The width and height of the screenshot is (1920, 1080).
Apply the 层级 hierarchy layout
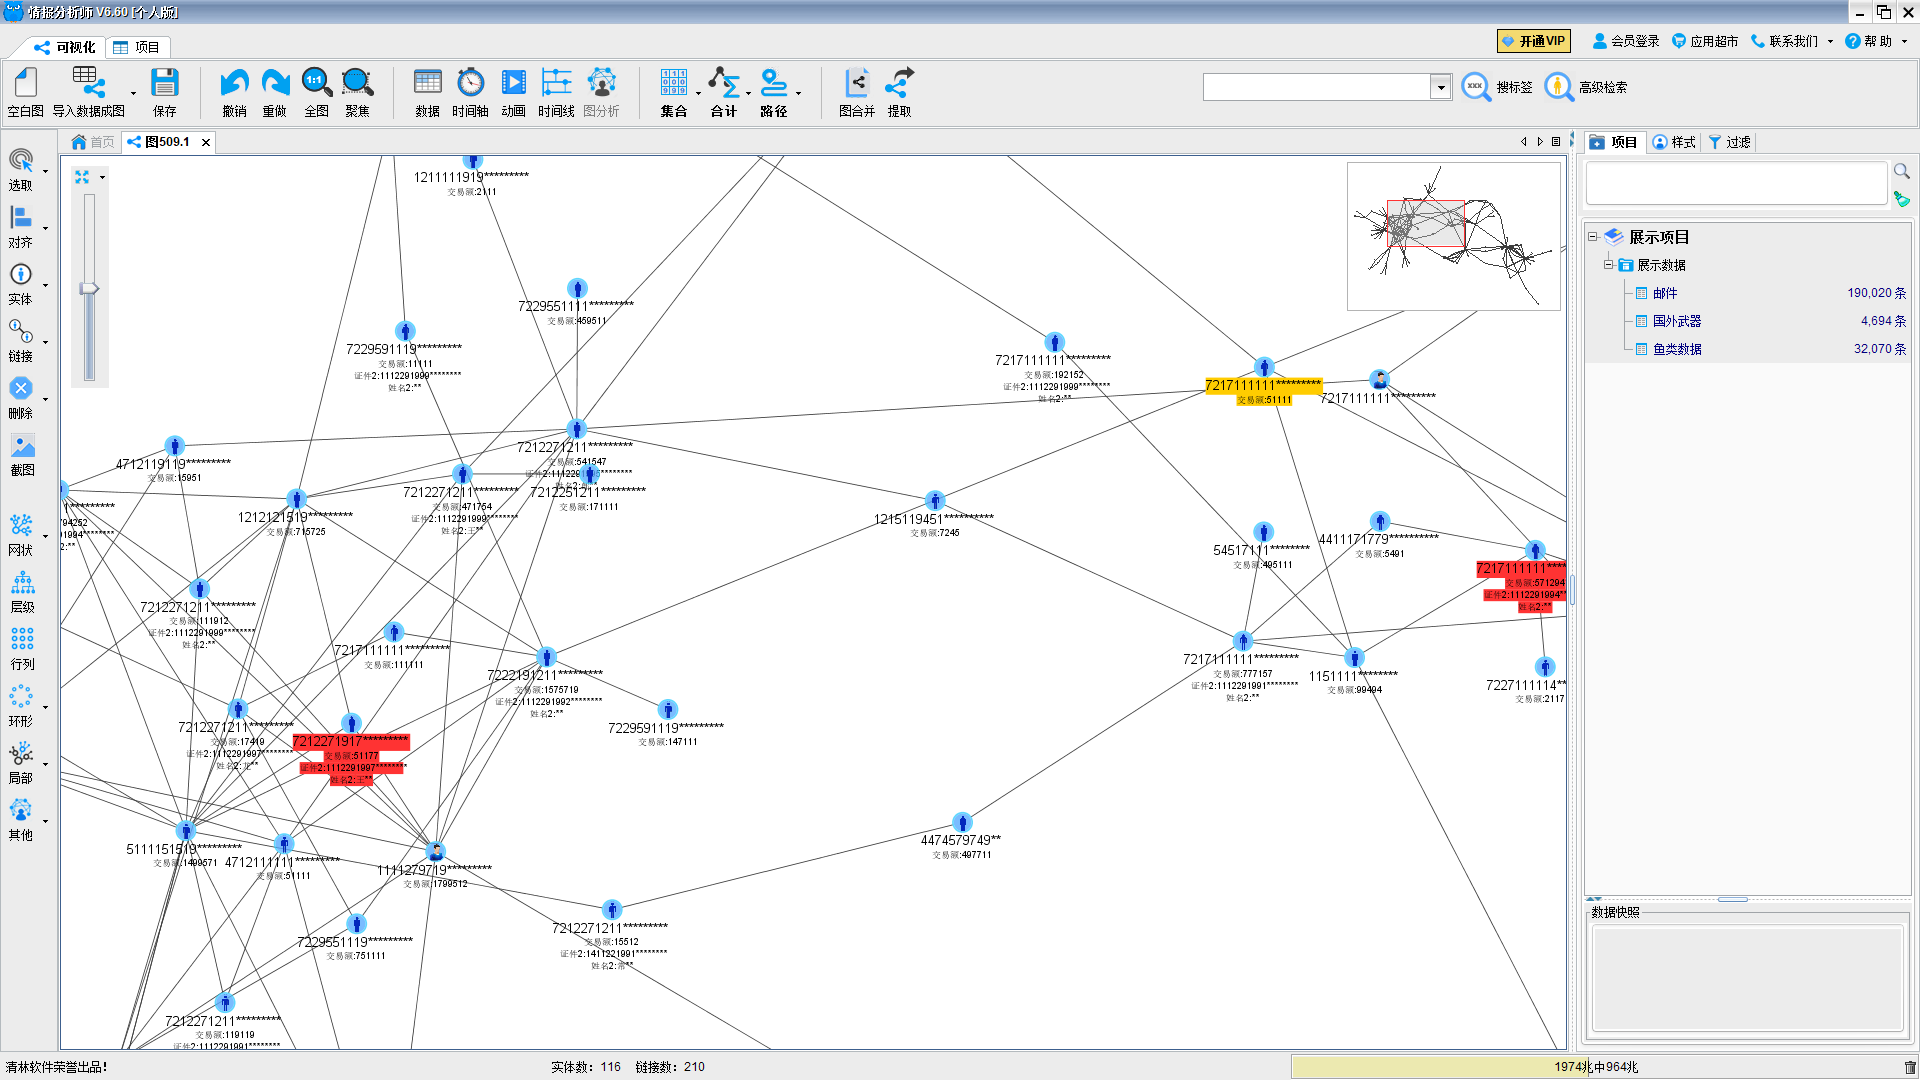click(22, 591)
